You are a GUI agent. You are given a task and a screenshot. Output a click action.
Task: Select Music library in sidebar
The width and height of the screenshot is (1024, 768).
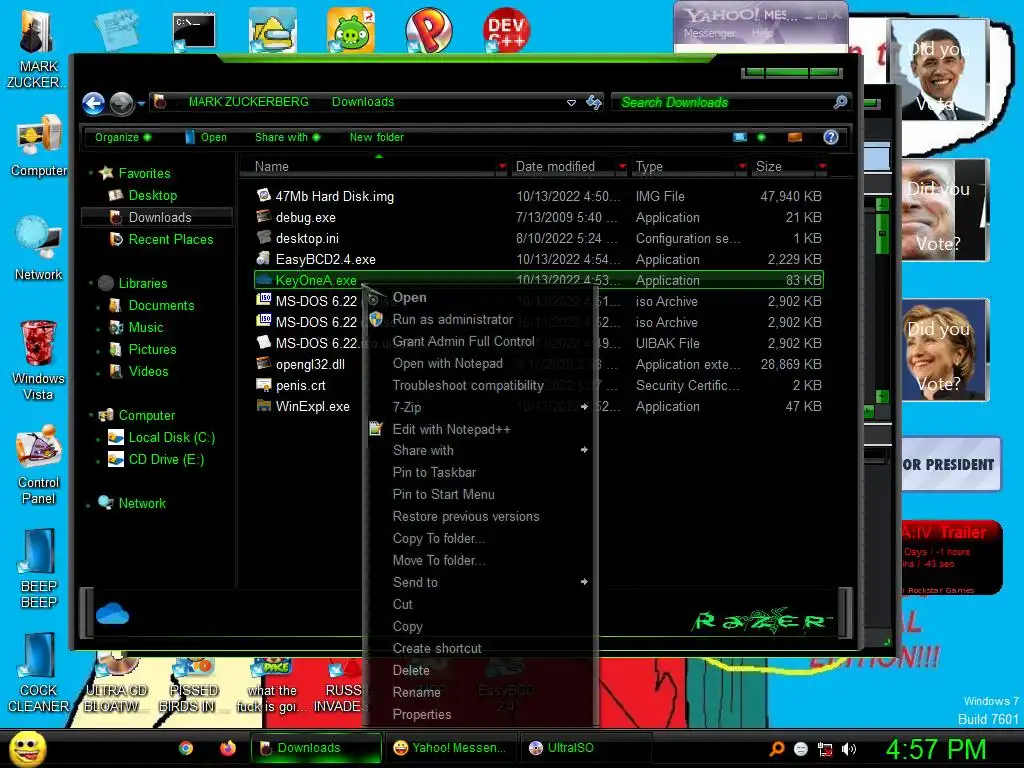[146, 328]
